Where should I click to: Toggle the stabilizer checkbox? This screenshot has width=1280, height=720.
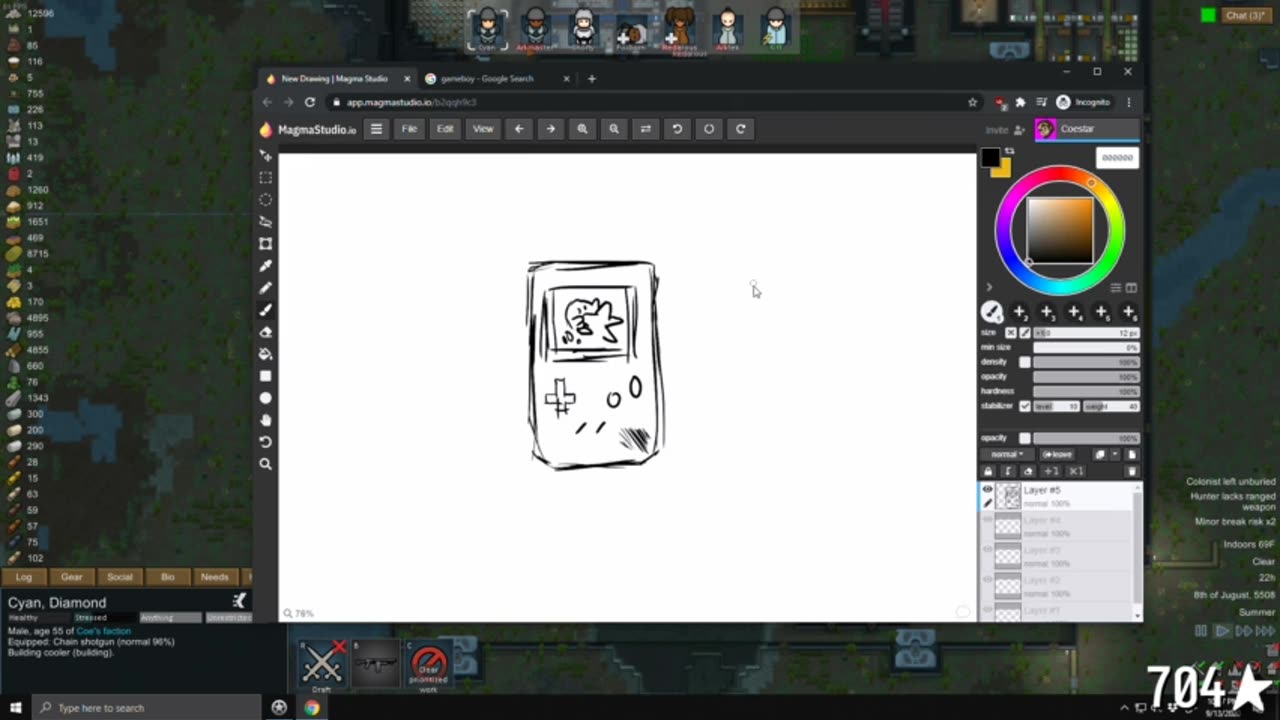tap(1024, 406)
